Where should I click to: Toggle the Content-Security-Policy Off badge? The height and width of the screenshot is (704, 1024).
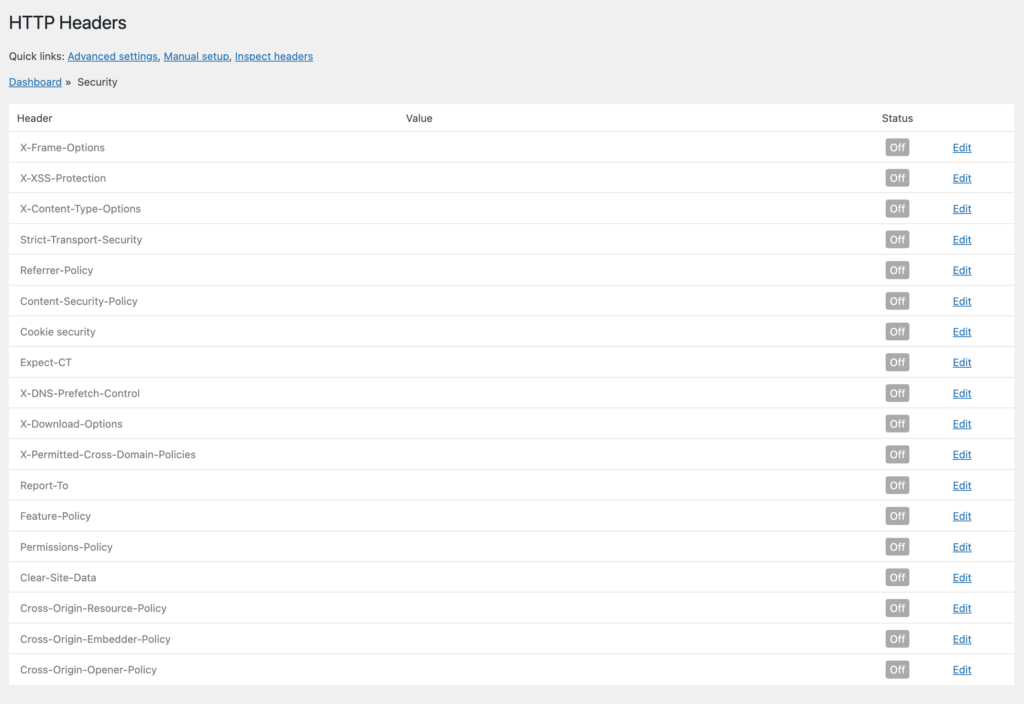point(897,301)
